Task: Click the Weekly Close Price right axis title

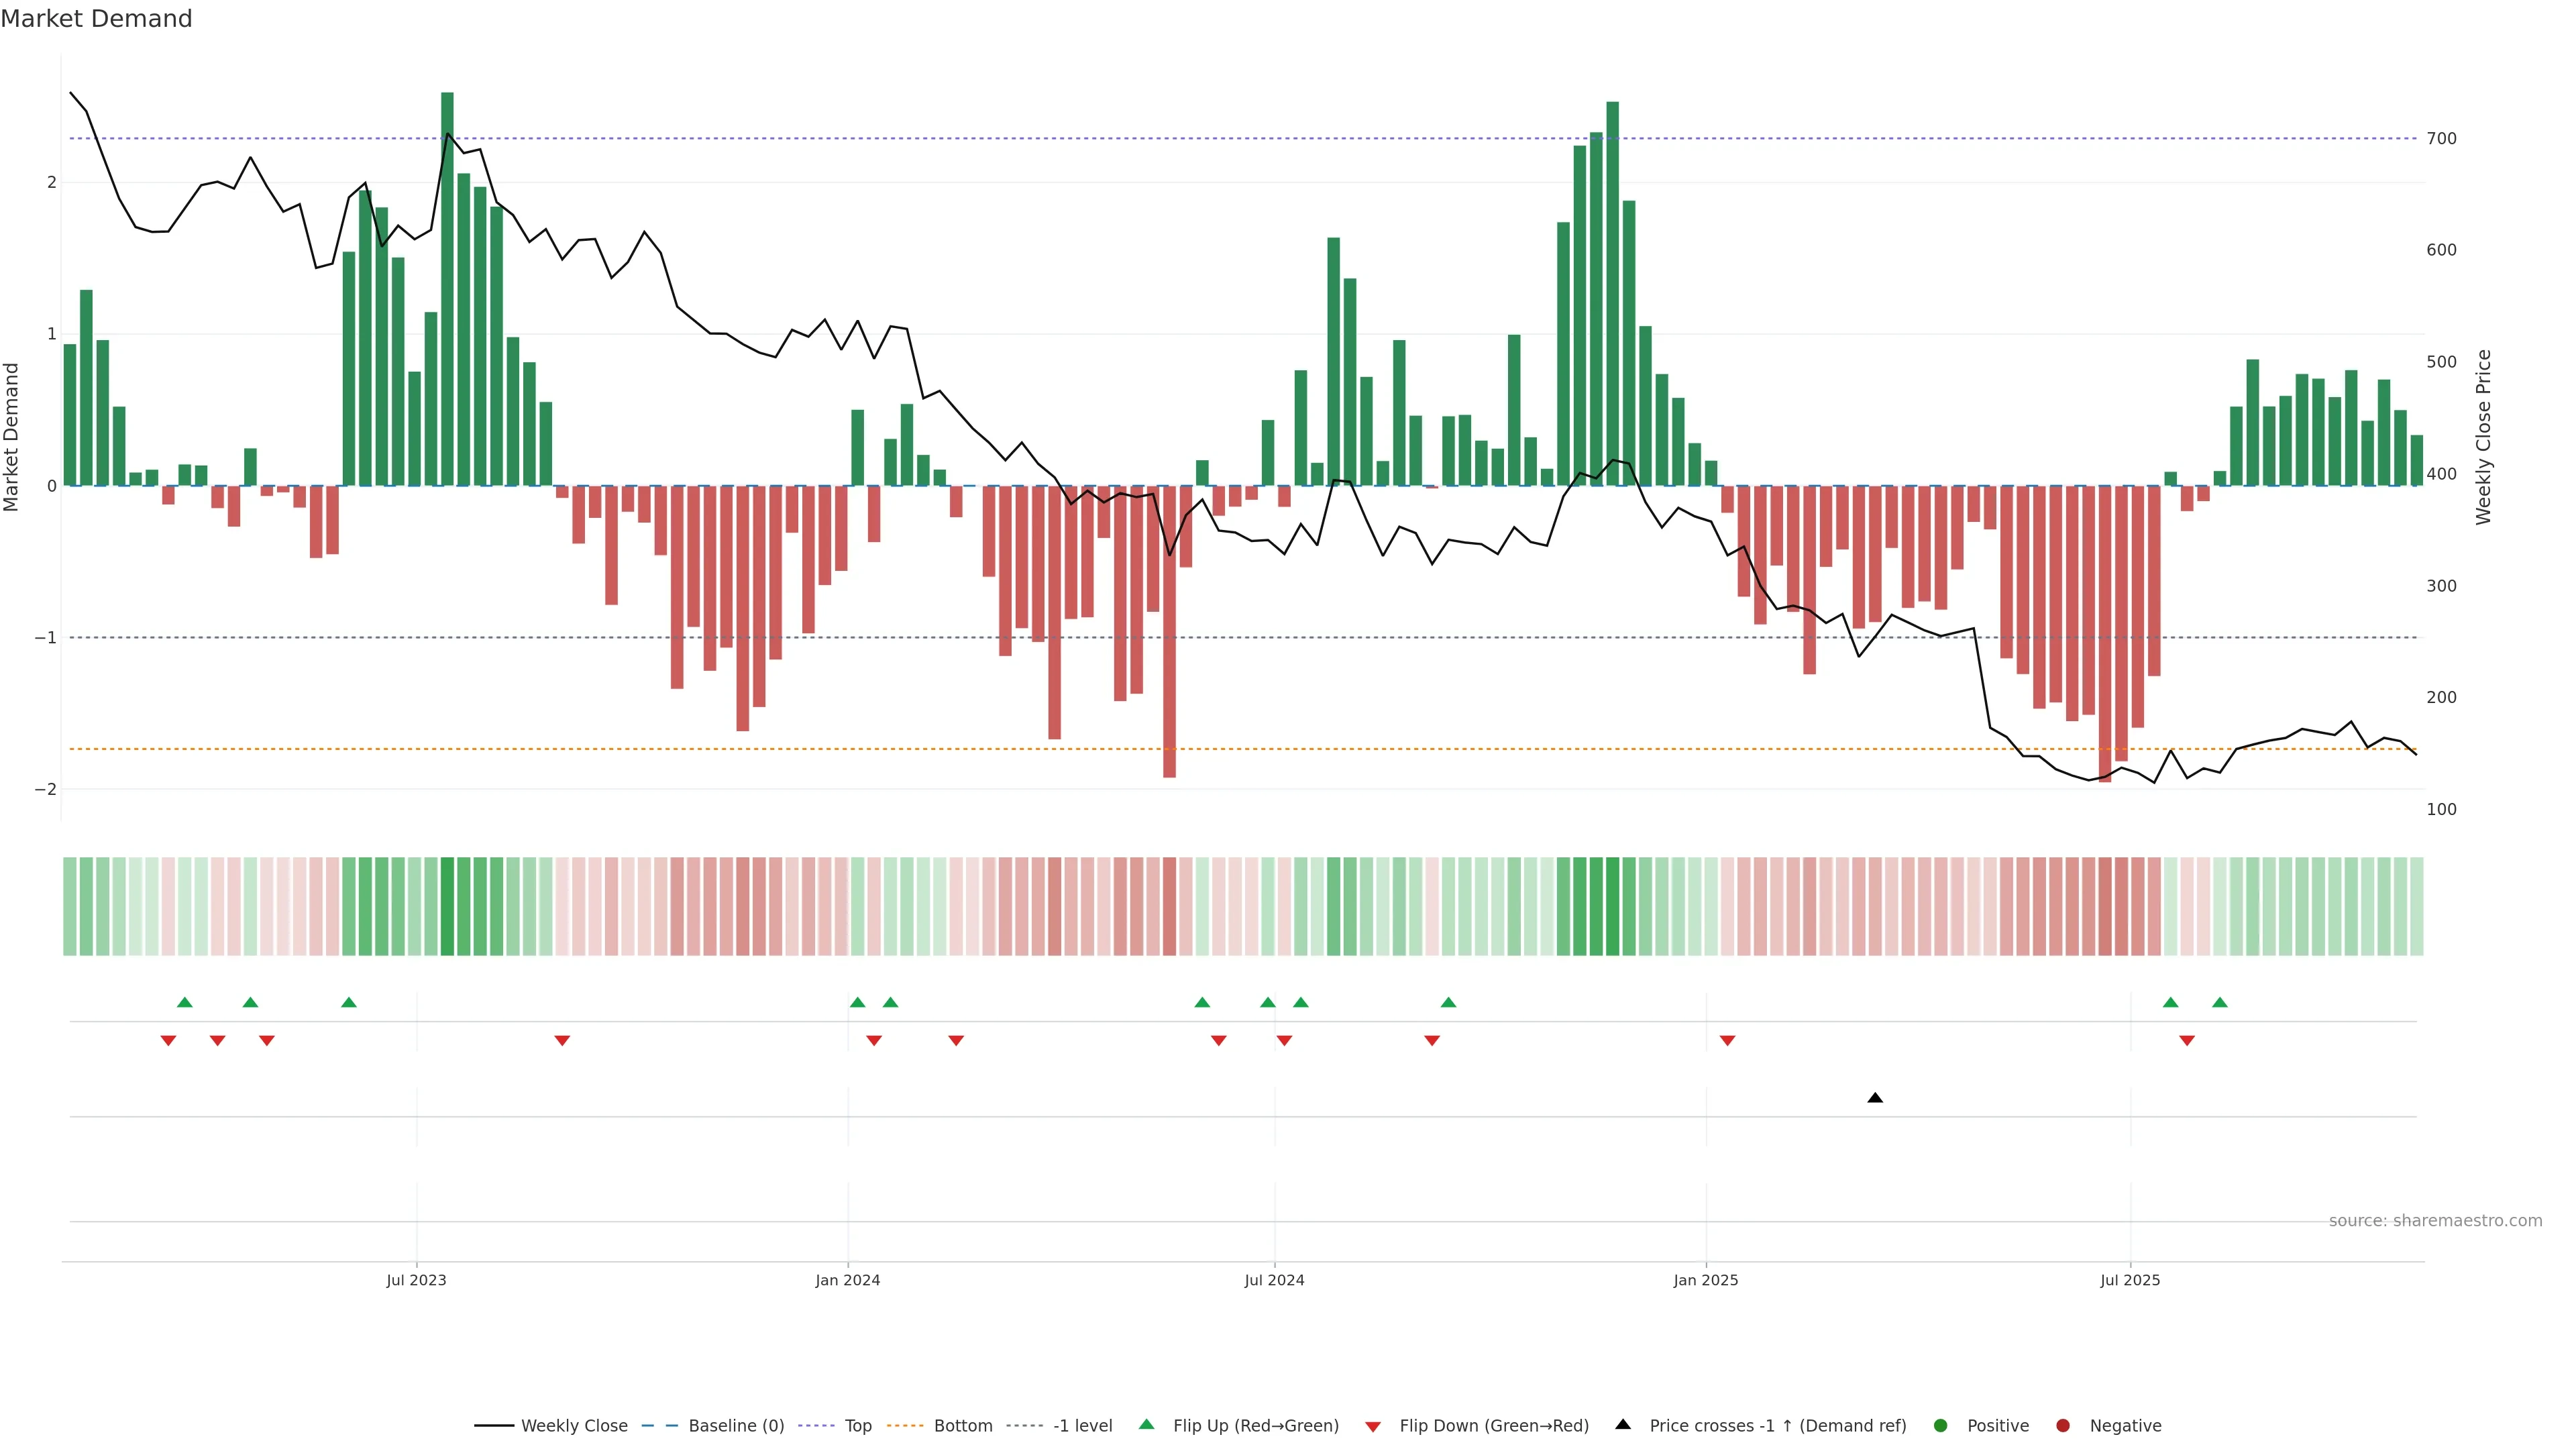Action: (2483, 437)
